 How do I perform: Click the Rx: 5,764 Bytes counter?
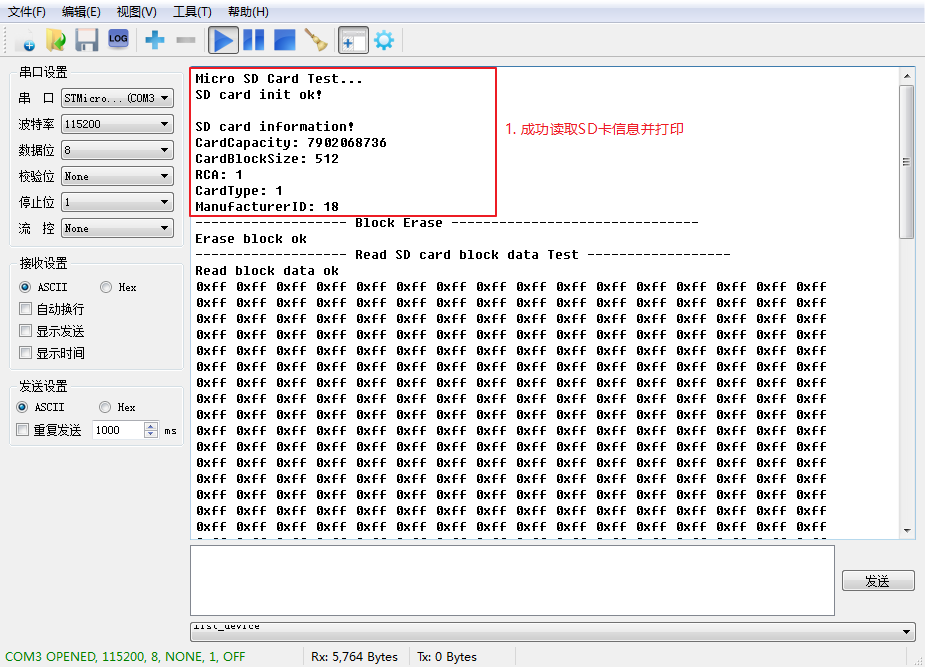point(355,656)
